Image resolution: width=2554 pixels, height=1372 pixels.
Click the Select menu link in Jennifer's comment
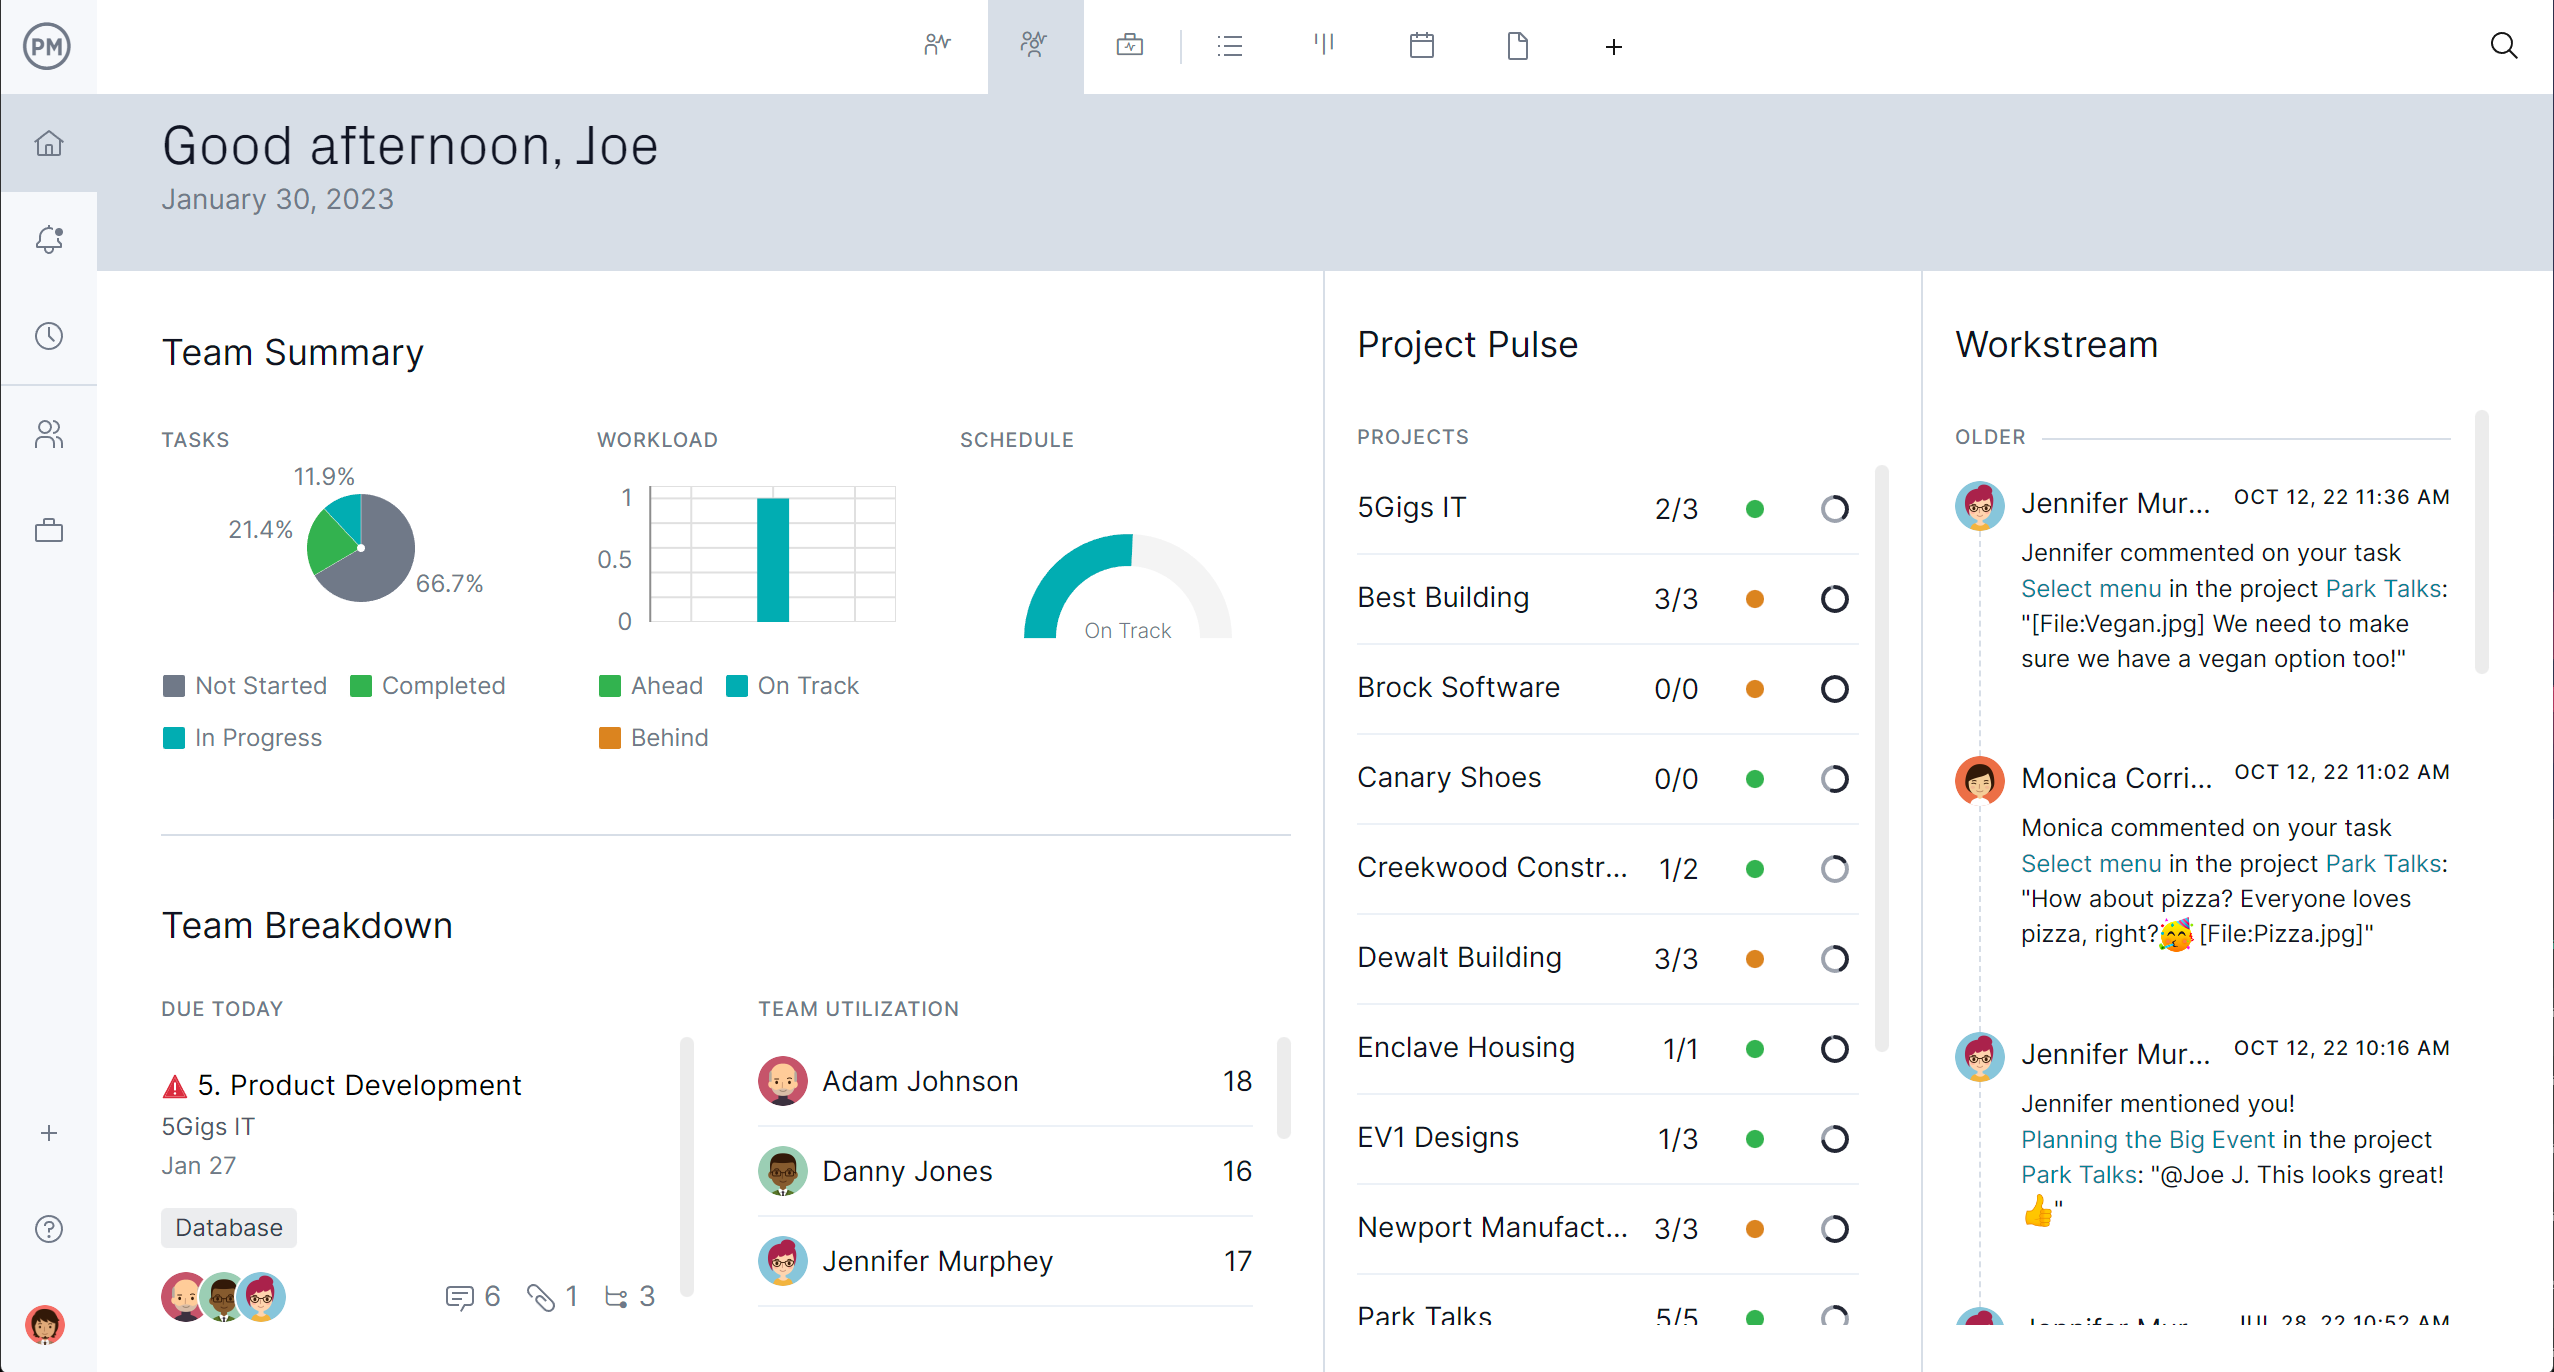point(2089,588)
